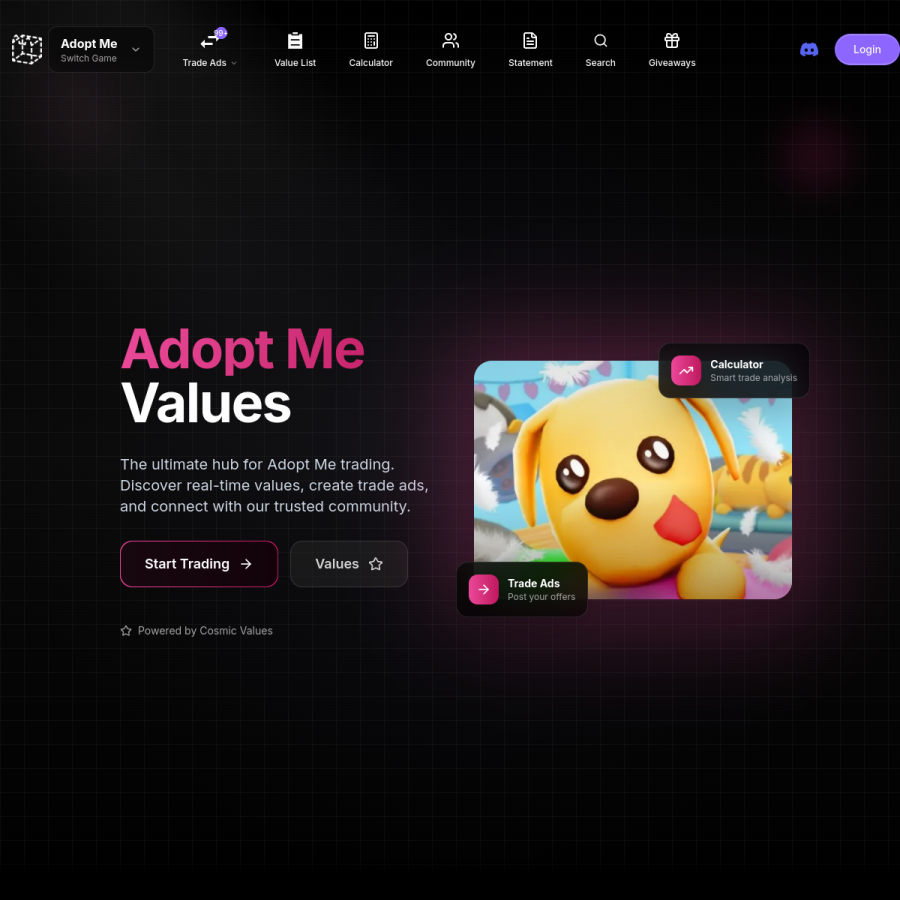Open the Giveaways nav label

pos(672,63)
